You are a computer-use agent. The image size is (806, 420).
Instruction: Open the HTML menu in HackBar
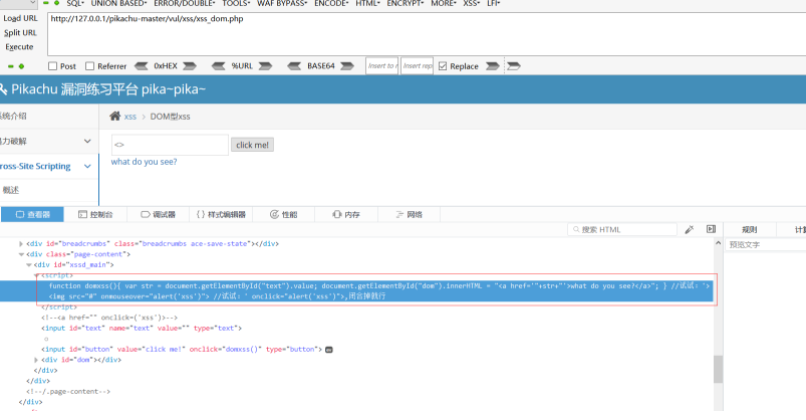pyautogui.click(x=368, y=4)
